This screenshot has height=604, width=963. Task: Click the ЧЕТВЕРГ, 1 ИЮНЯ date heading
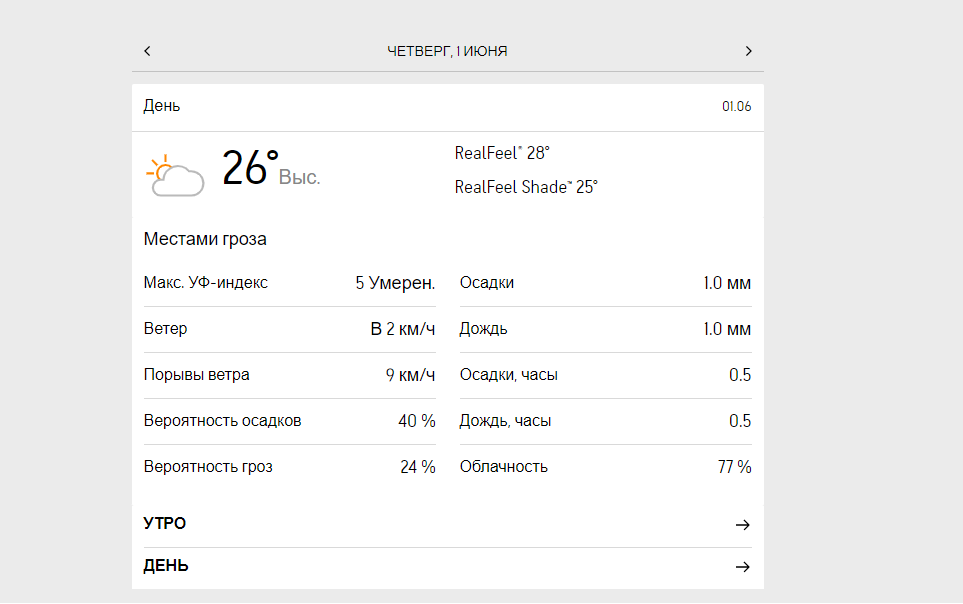(447, 51)
